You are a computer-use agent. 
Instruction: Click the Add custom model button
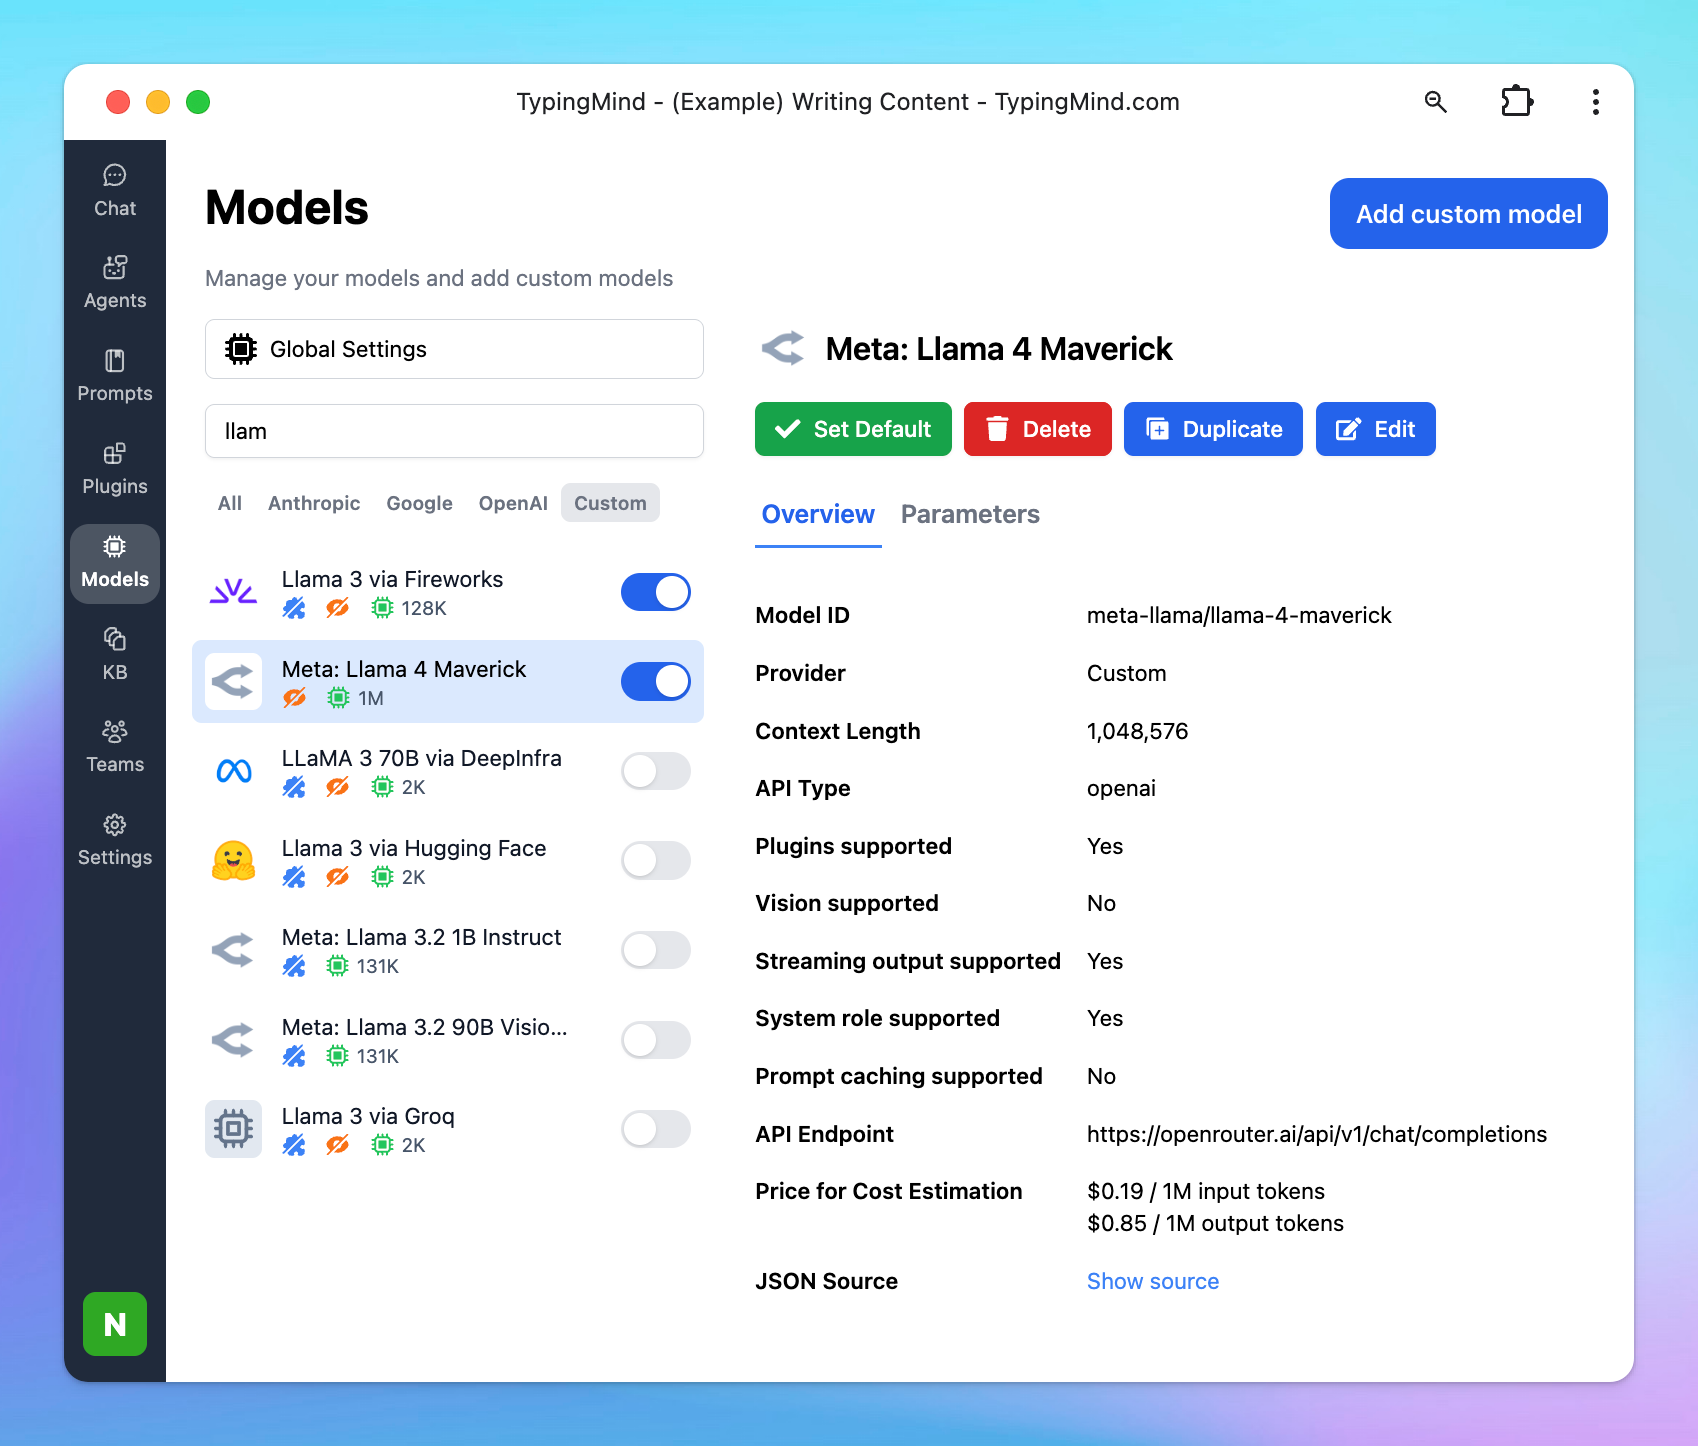1469,214
